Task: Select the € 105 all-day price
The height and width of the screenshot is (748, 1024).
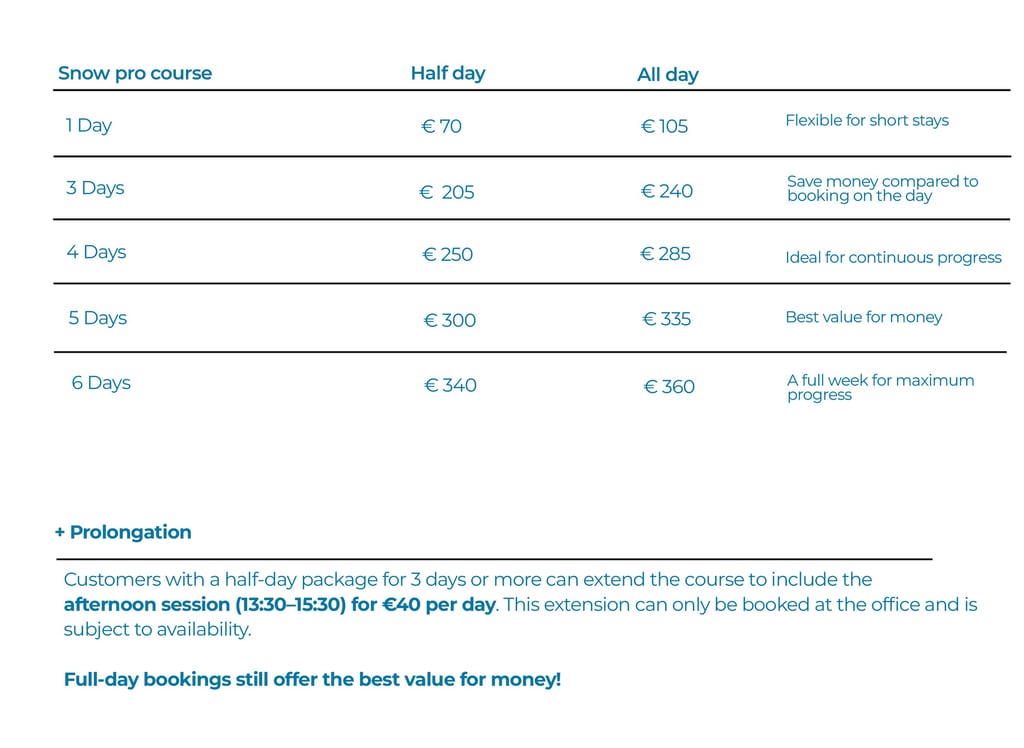Action: click(664, 127)
